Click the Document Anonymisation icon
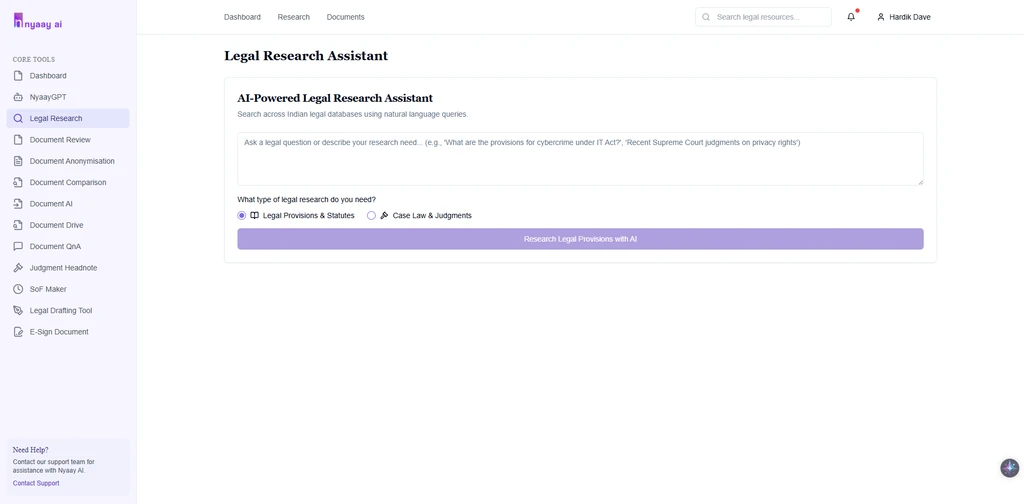The image size is (1024, 504). click(18, 161)
